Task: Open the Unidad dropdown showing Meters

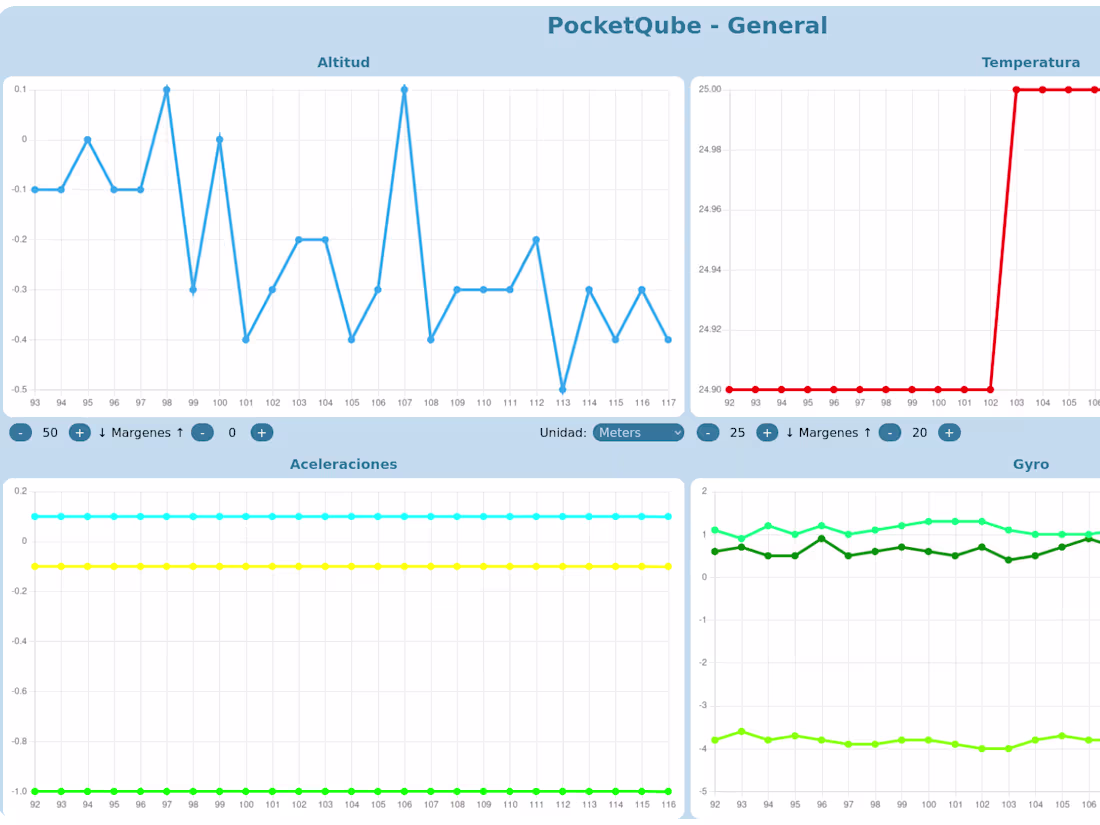Action: point(639,432)
